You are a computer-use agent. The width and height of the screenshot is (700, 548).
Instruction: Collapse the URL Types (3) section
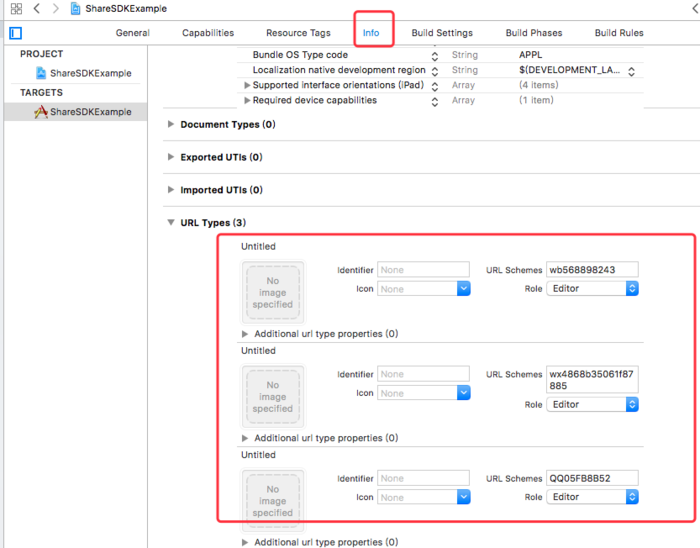click(x=171, y=222)
